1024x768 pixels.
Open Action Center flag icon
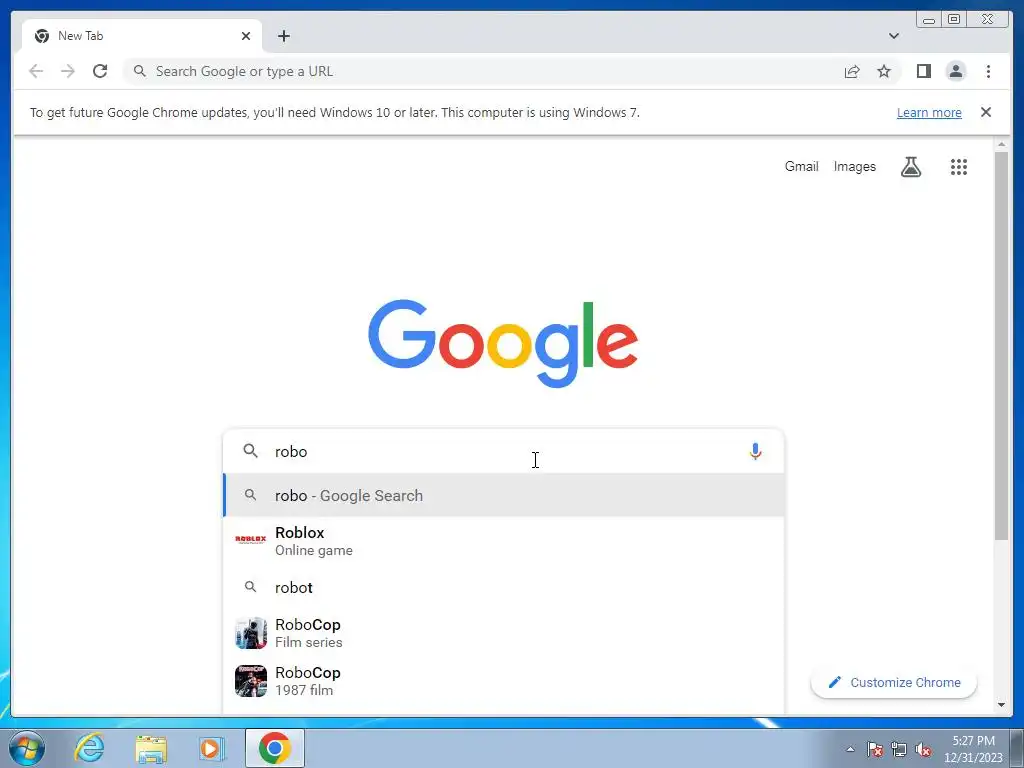point(875,749)
